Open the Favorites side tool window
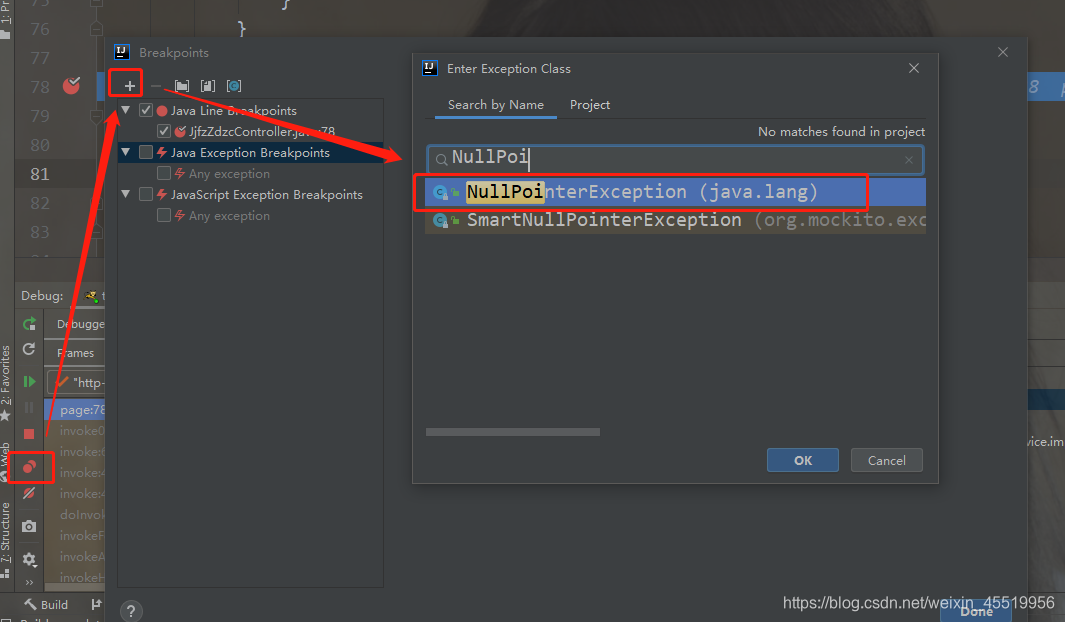This screenshot has width=1065, height=622. point(5,382)
